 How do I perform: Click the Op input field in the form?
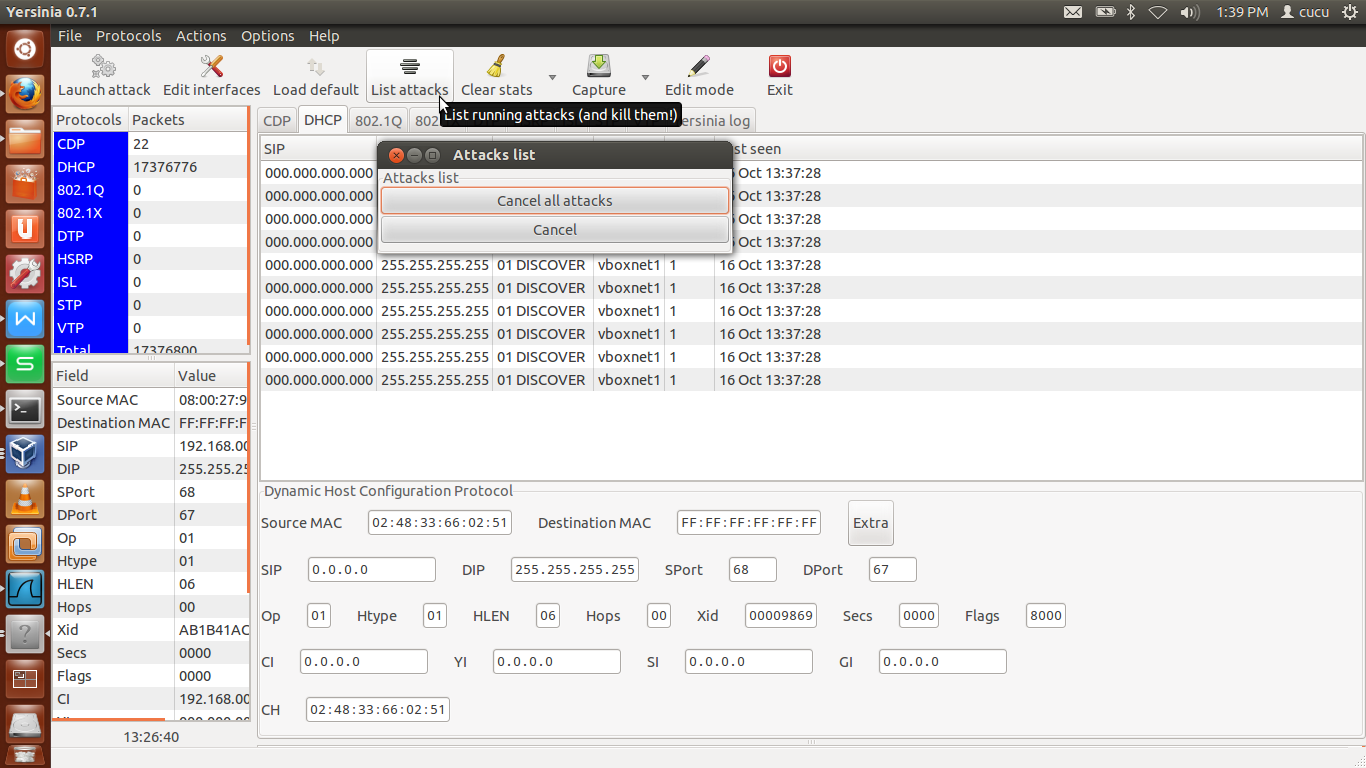(319, 616)
